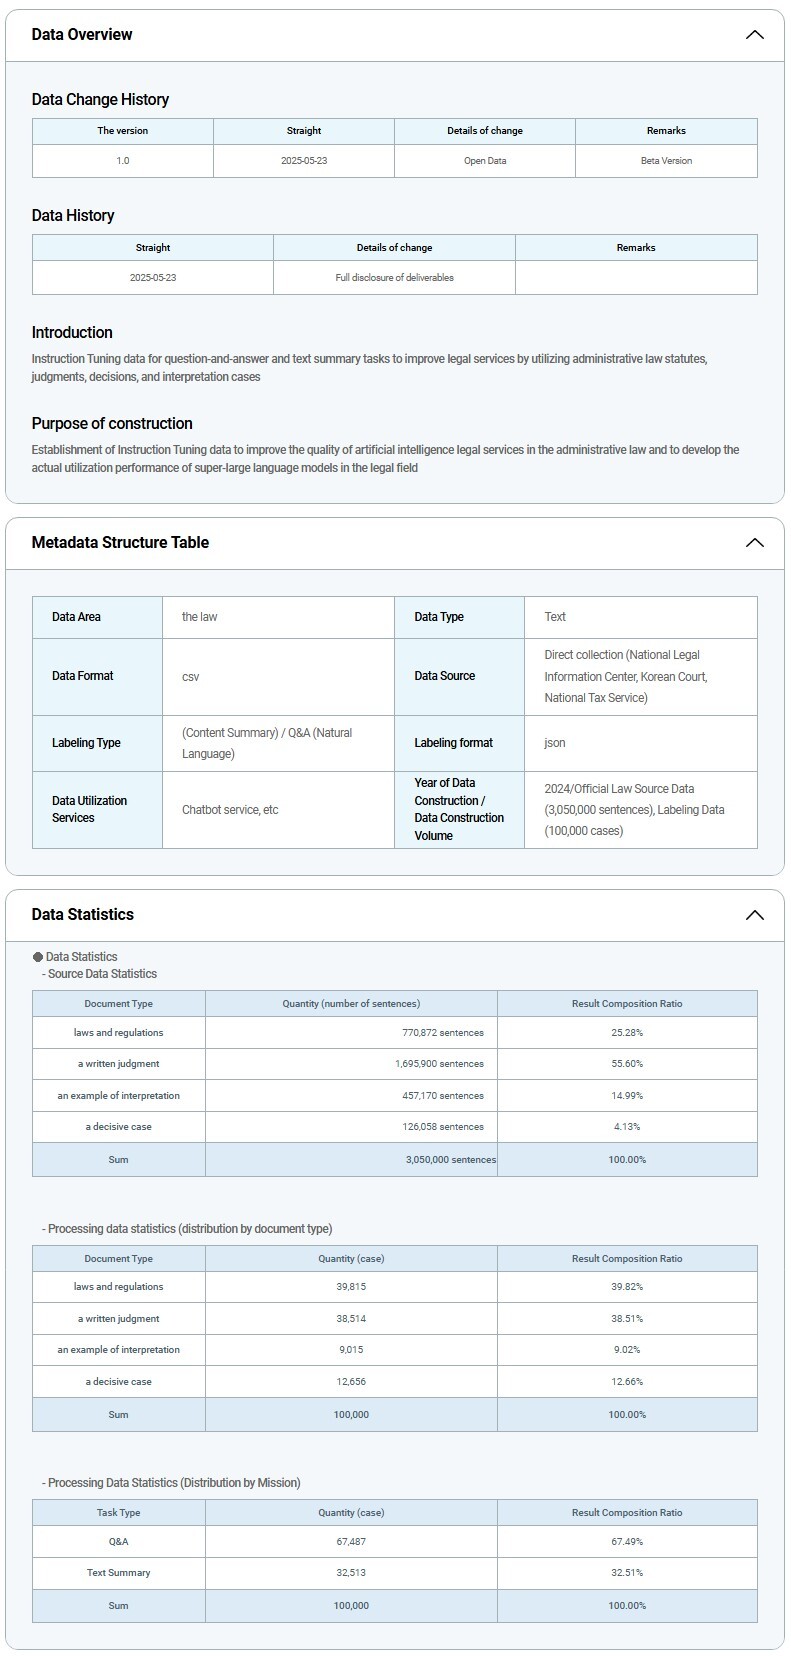Screen dimensions: 791x1656
Task: Click the 'json' Labeling format value
Action: 554,743
